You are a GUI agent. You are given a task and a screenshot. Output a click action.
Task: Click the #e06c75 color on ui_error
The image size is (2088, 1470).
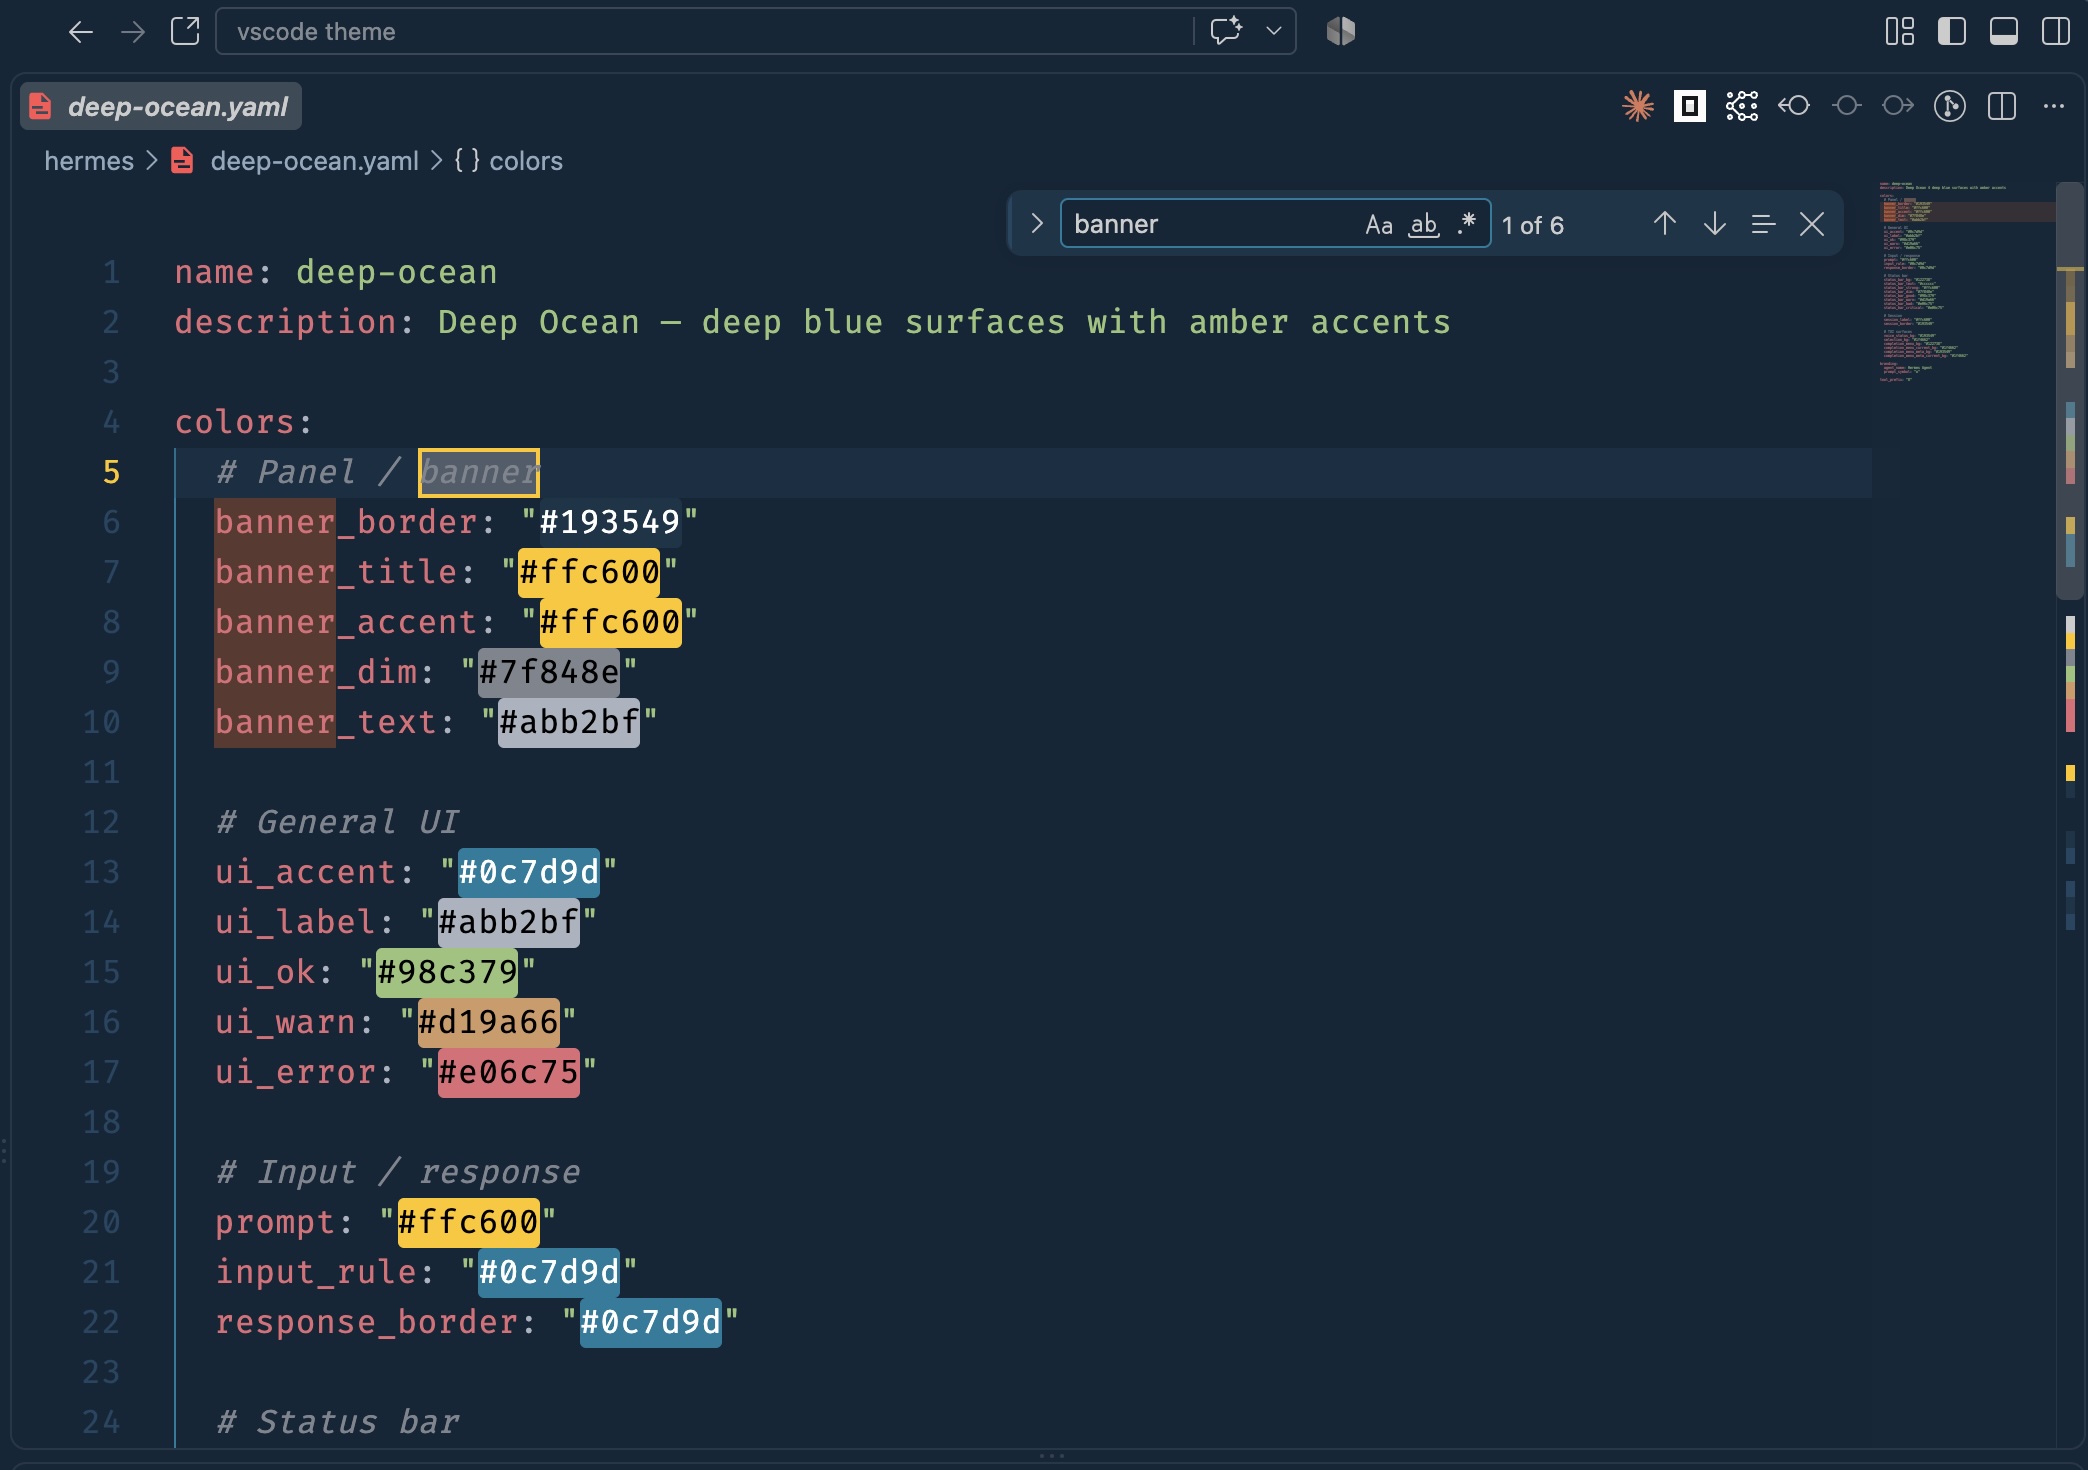[508, 1072]
